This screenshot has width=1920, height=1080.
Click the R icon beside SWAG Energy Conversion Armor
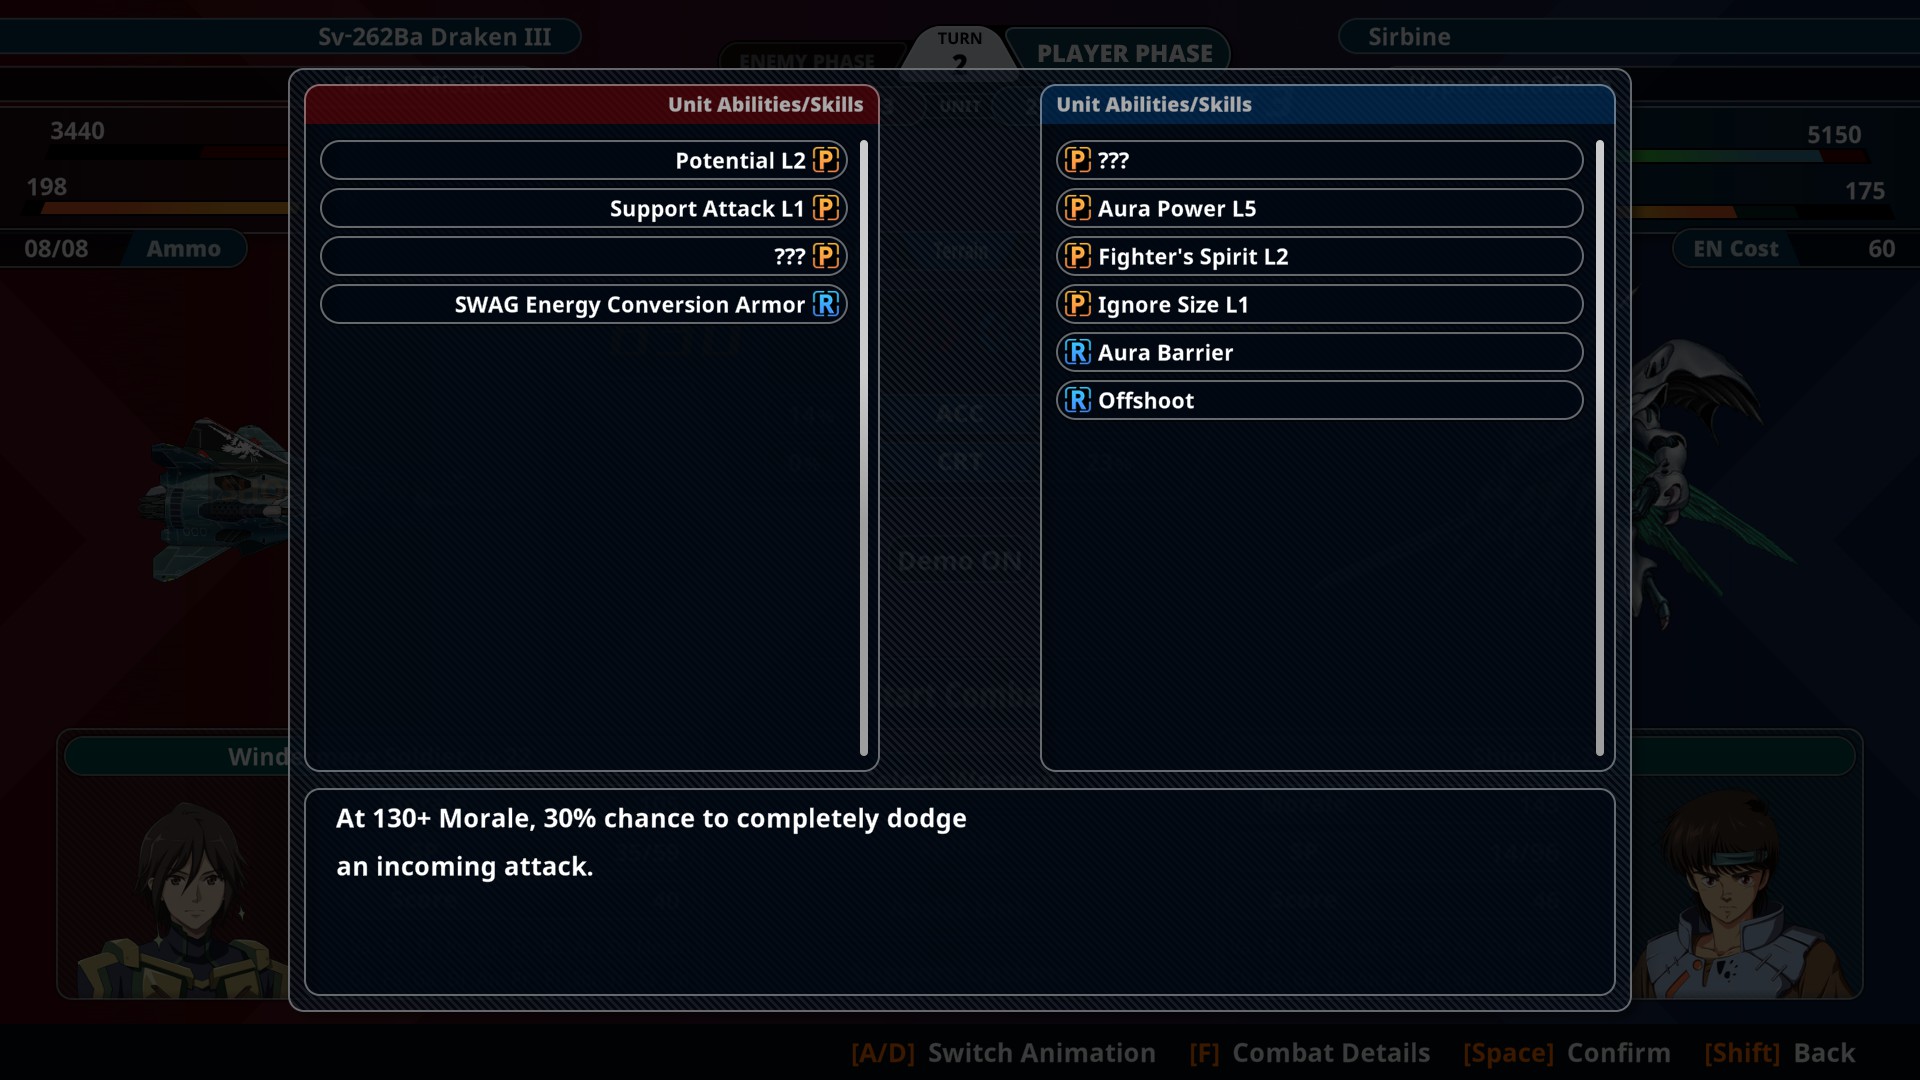click(826, 304)
